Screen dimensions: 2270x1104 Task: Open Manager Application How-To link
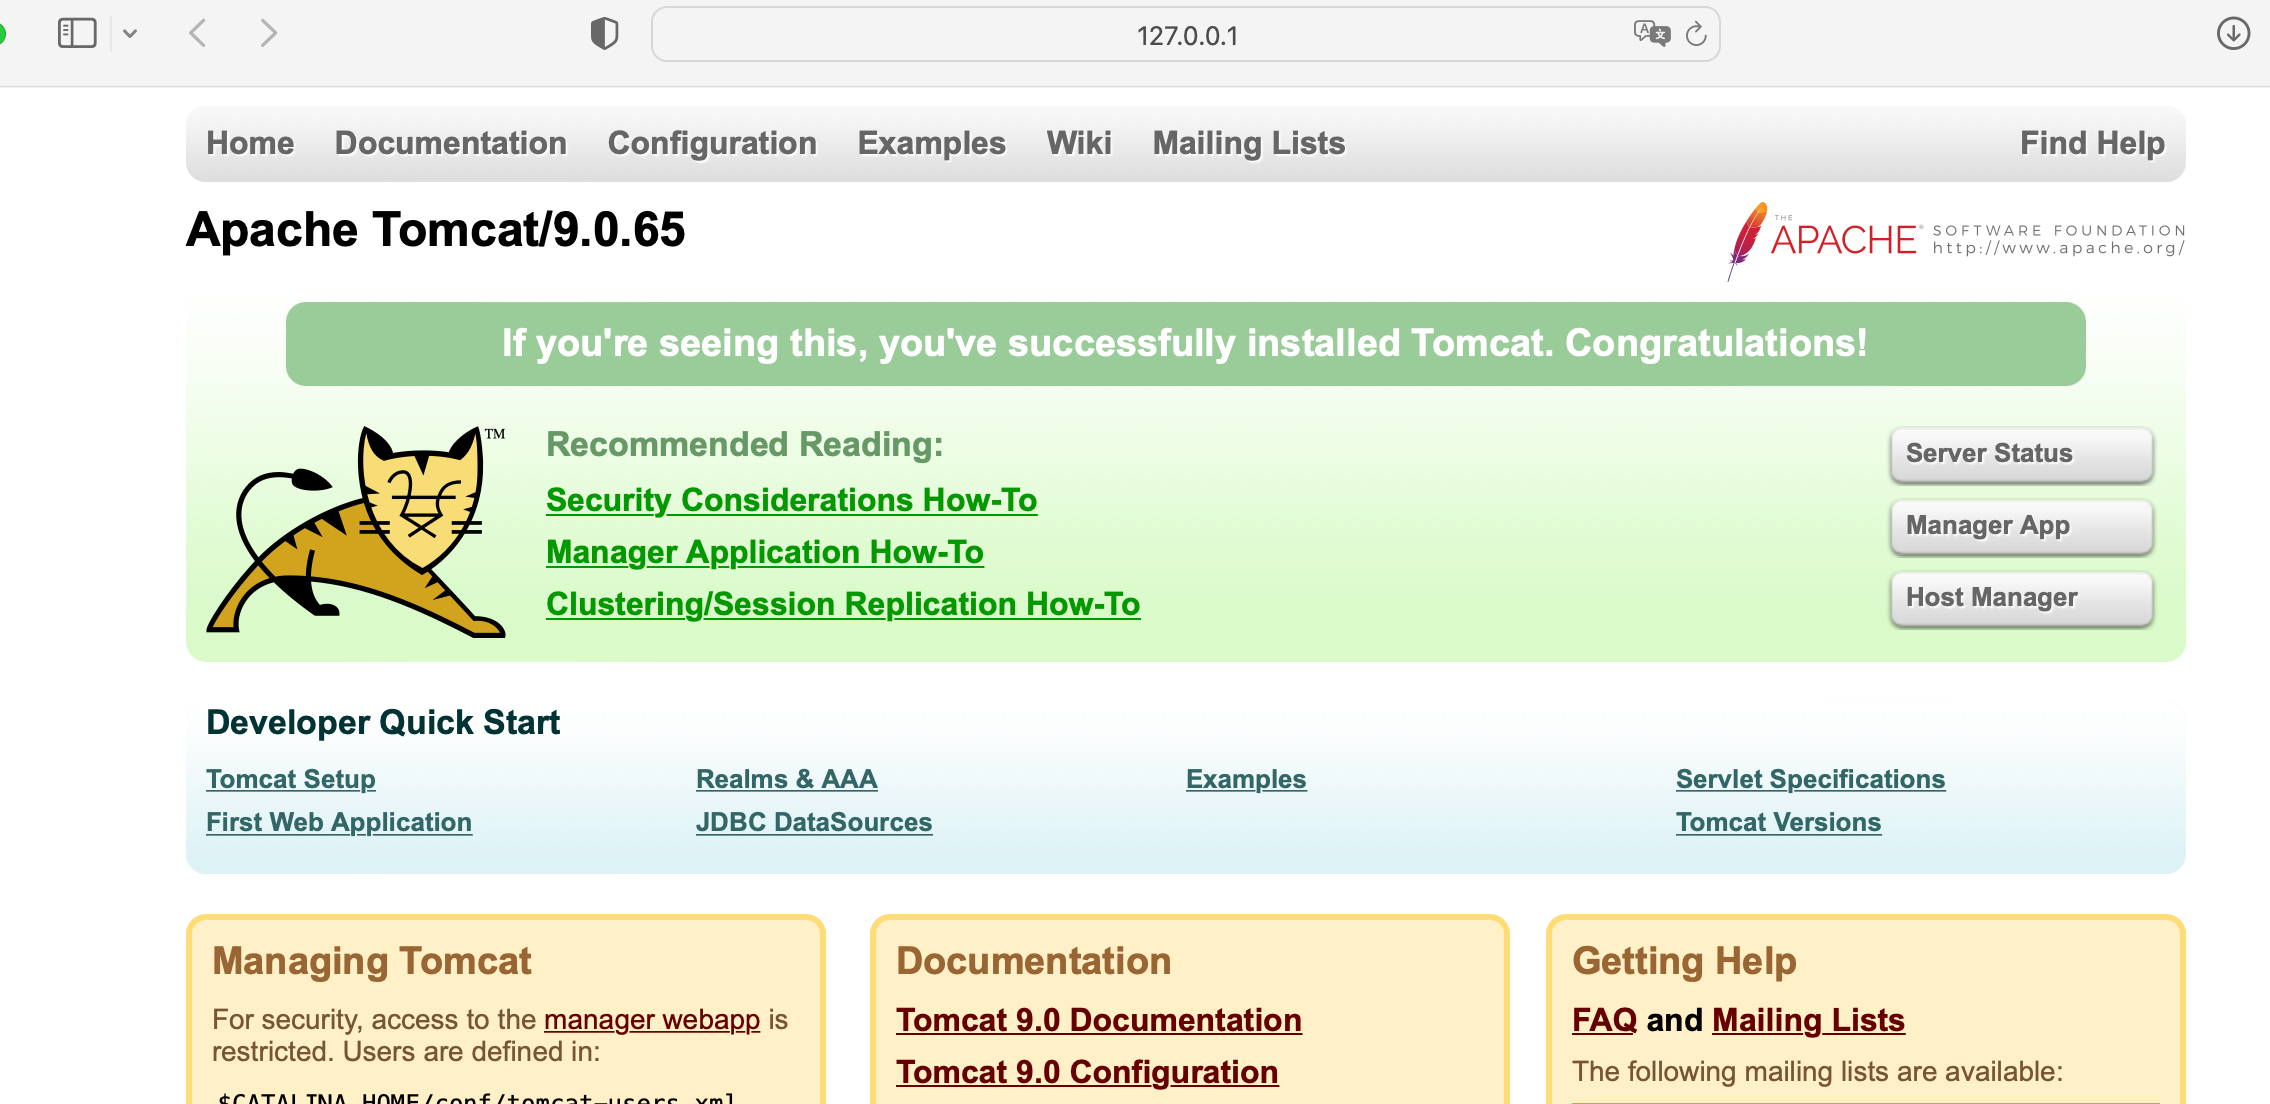click(x=765, y=552)
